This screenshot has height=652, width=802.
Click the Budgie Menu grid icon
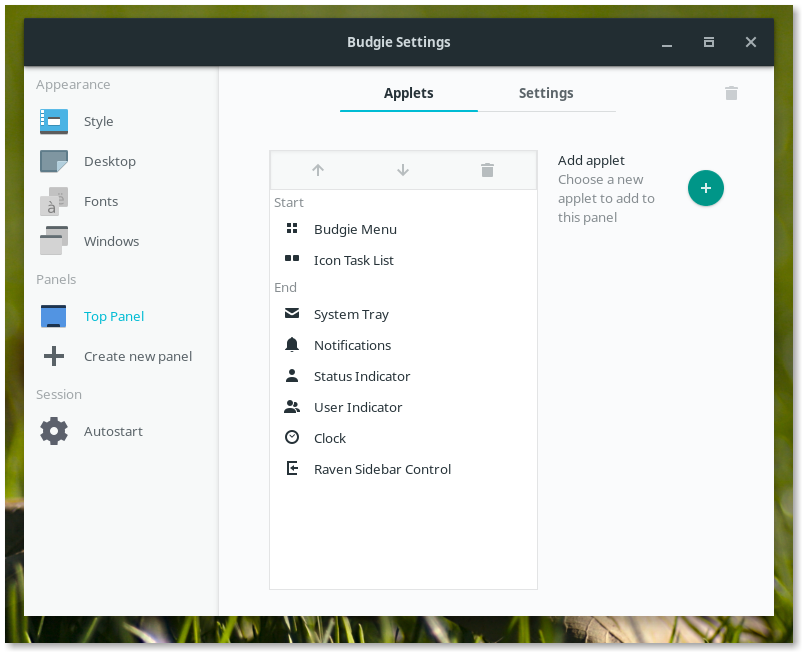292,228
